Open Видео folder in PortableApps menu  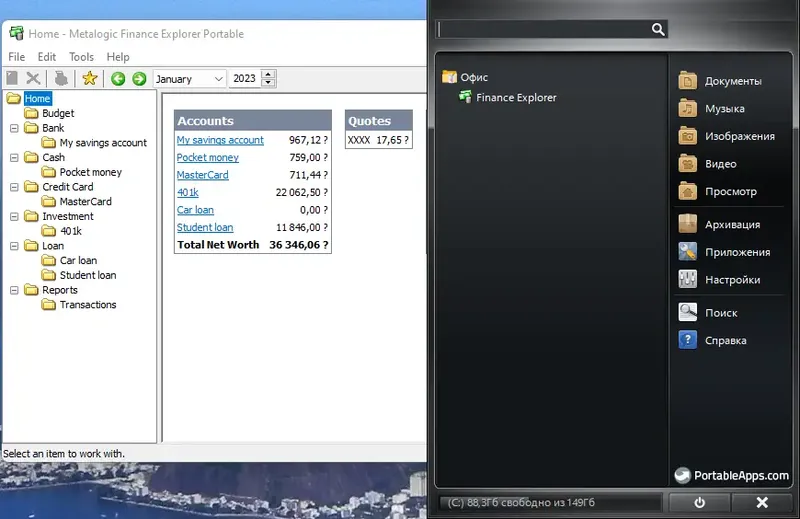click(708, 164)
